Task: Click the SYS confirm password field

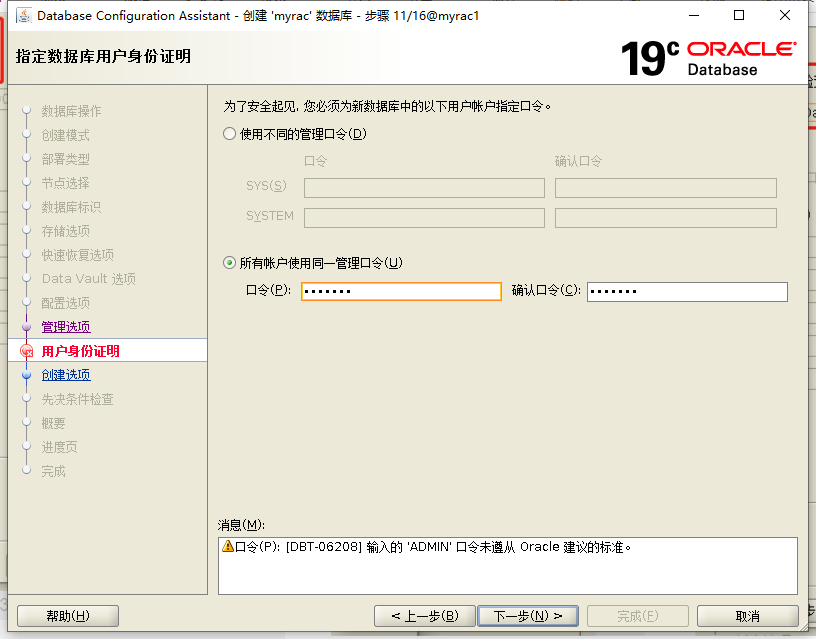Action: coord(666,188)
